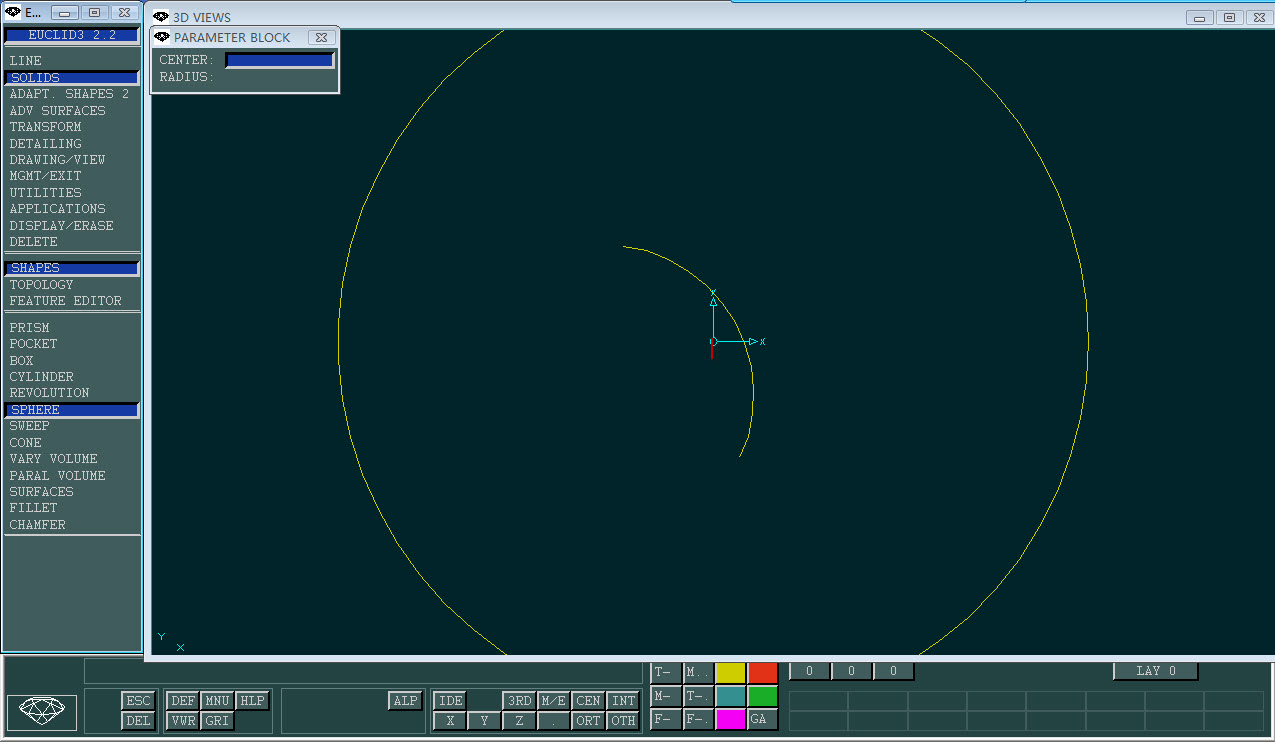Click the Y axis button
This screenshot has height=742, width=1275.
point(485,721)
